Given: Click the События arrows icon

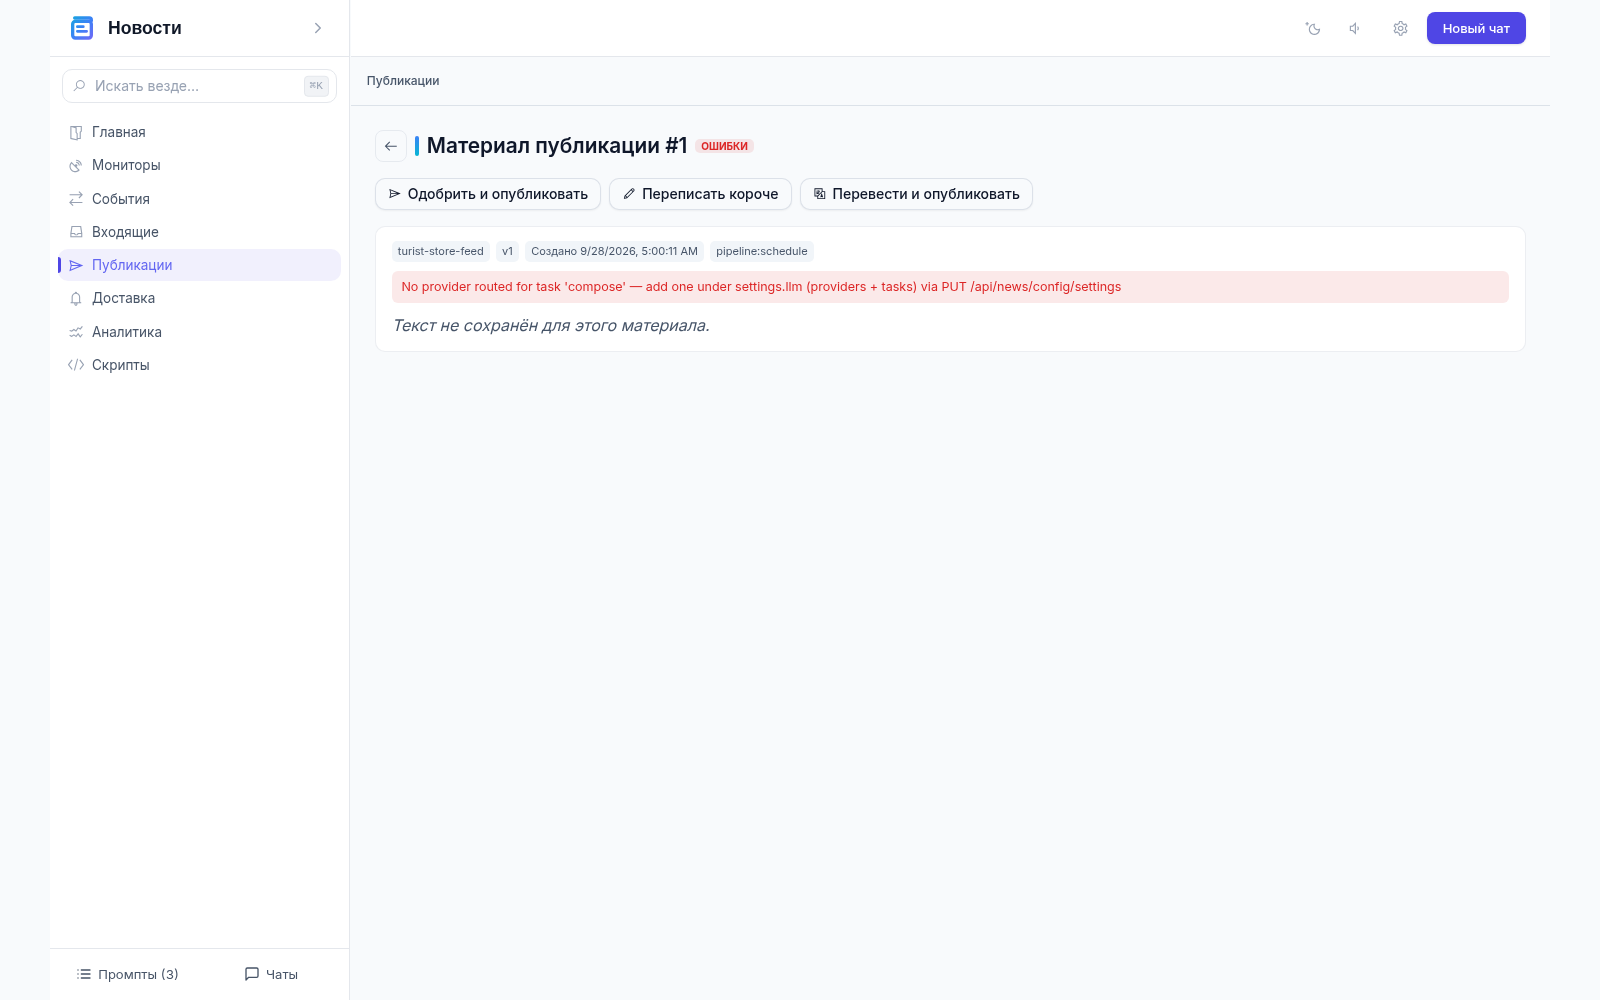Looking at the screenshot, I should [76, 199].
